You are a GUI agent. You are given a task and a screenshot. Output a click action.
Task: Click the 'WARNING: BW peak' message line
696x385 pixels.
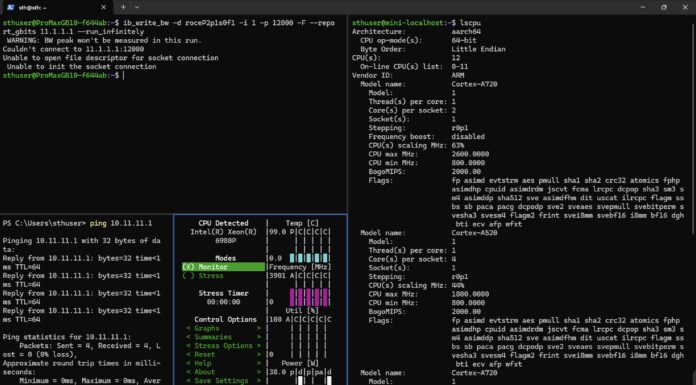(104, 40)
